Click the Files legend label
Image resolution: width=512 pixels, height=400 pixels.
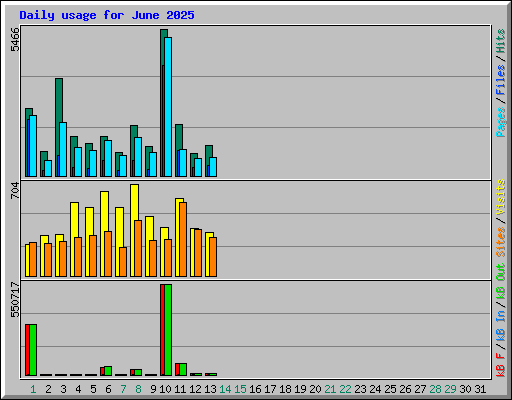(501, 80)
